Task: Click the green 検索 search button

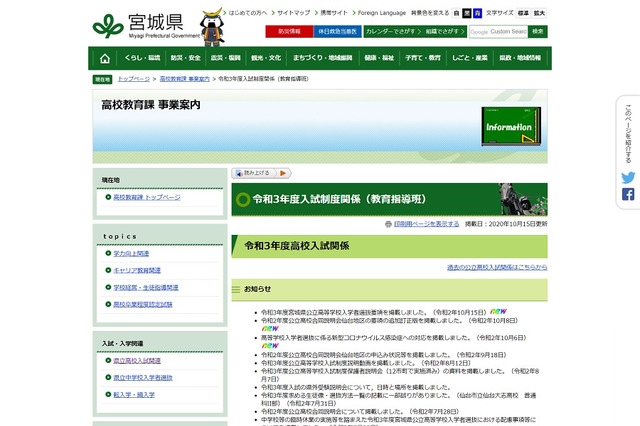Action: [x=538, y=31]
